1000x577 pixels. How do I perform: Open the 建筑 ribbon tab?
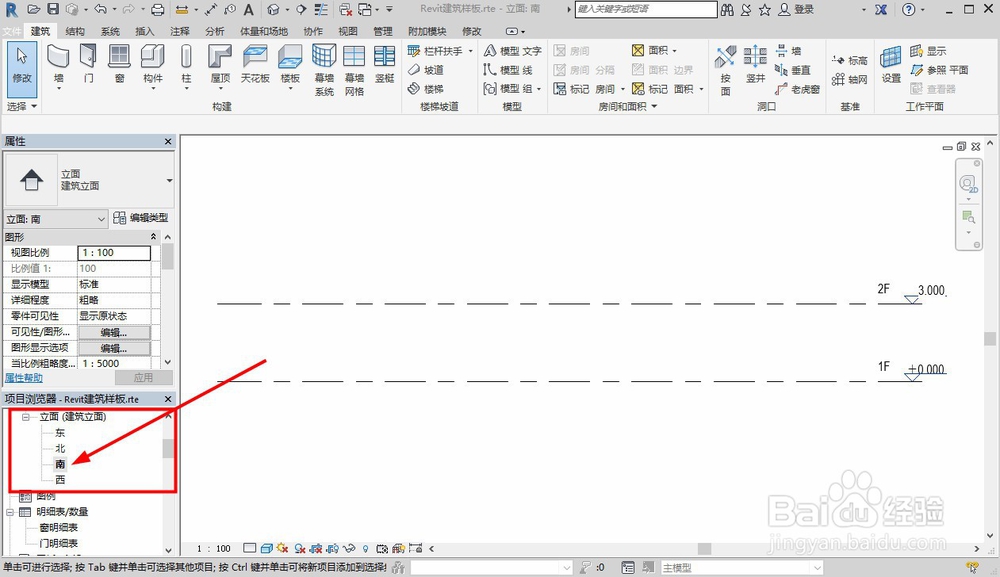coord(40,31)
